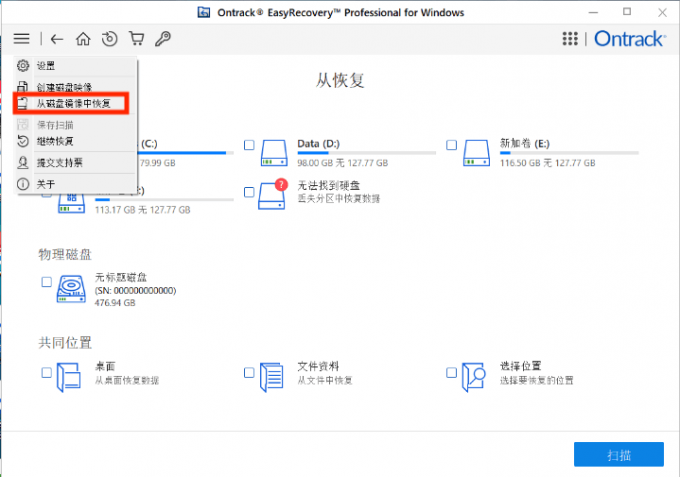The image size is (680, 477).
Task: Click the 文件资料 documents icon
Action: (271, 377)
